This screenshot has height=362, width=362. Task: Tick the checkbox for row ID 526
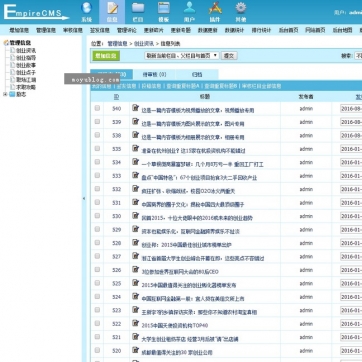(97, 269)
